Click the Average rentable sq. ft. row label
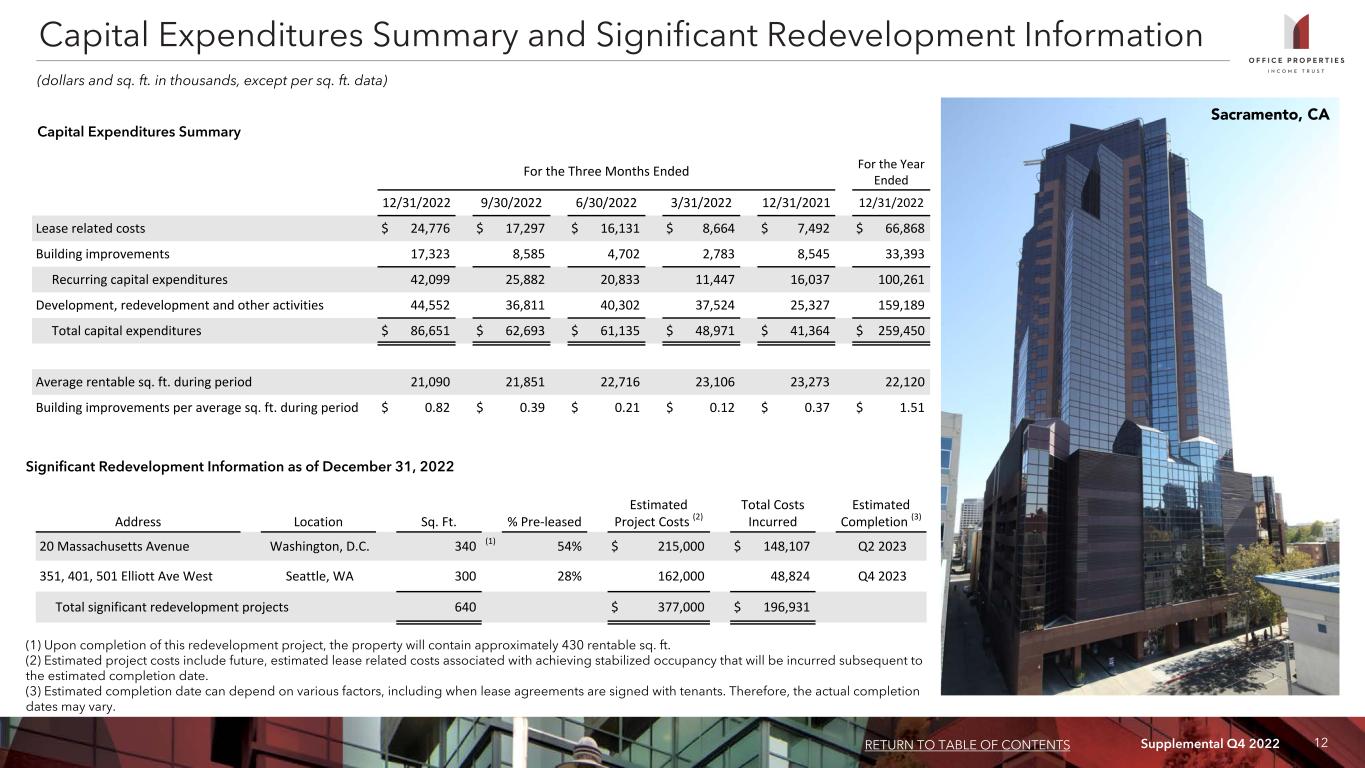Viewport: 1365px width, 768px height. (x=143, y=382)
